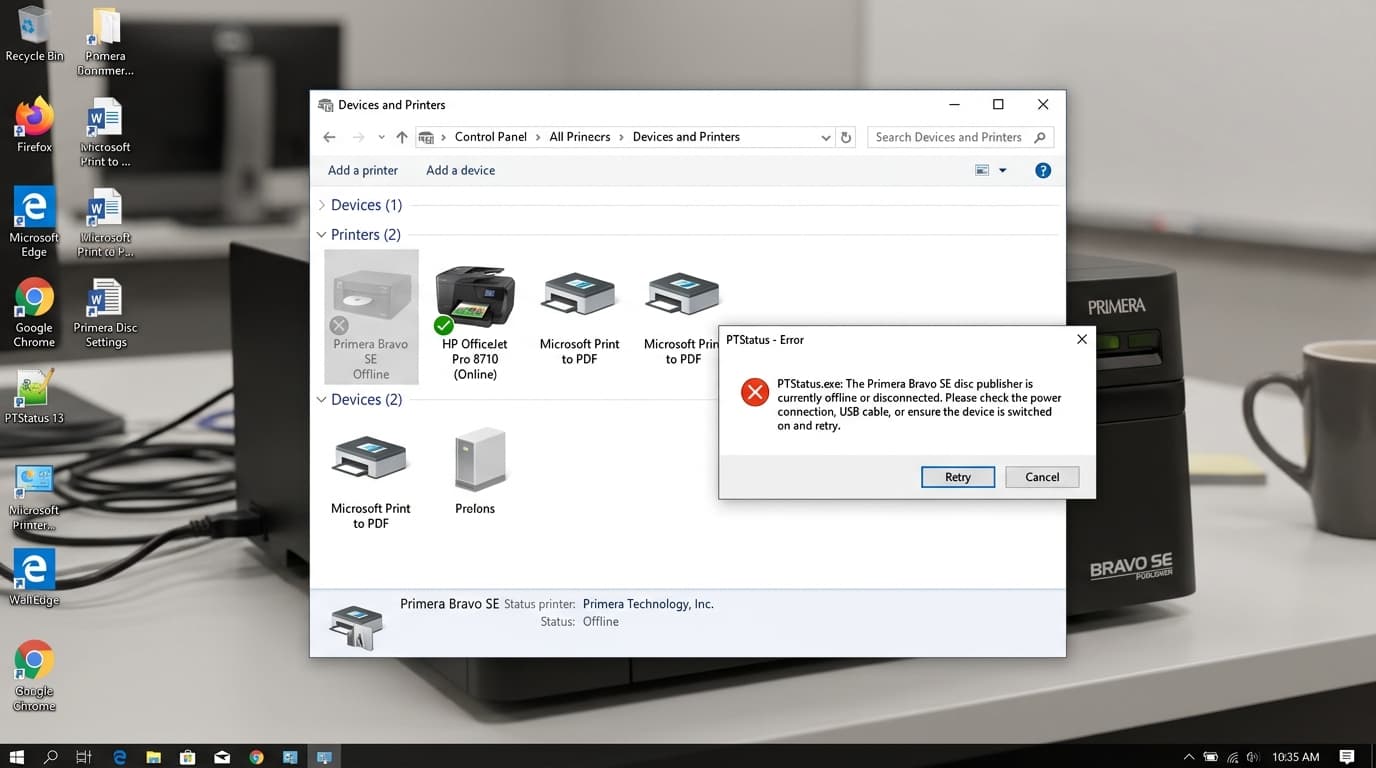Screen dimensions: 1376x768
Task: Open the Primera Disc Settings document icon
Action: click(105, 313)
